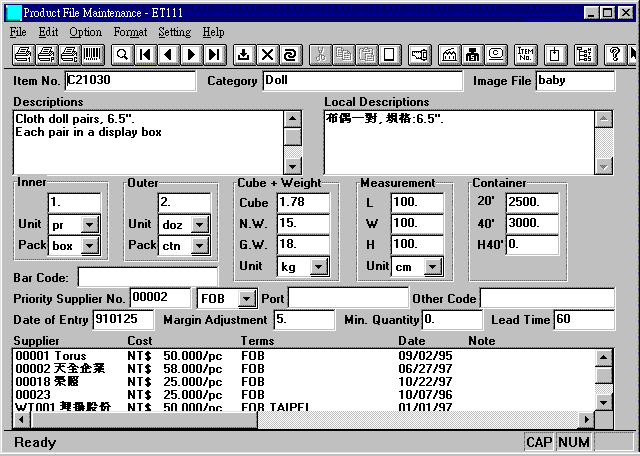Screen dimensions: 640x456
Task: Jump to the first record
Action: pyautogui.click(x=144, y=54)
